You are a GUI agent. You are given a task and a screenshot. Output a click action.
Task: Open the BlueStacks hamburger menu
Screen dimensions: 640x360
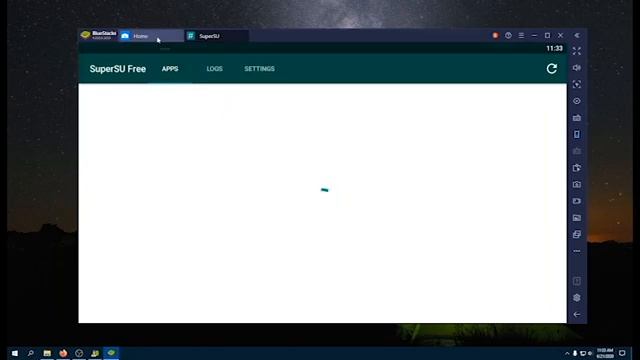click(521, 36)
